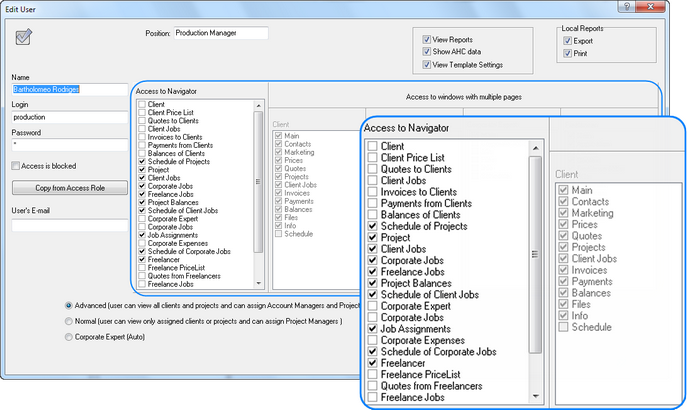Click scroll-up arrow in enlarged navigator callout

click(x=535, y=148)
